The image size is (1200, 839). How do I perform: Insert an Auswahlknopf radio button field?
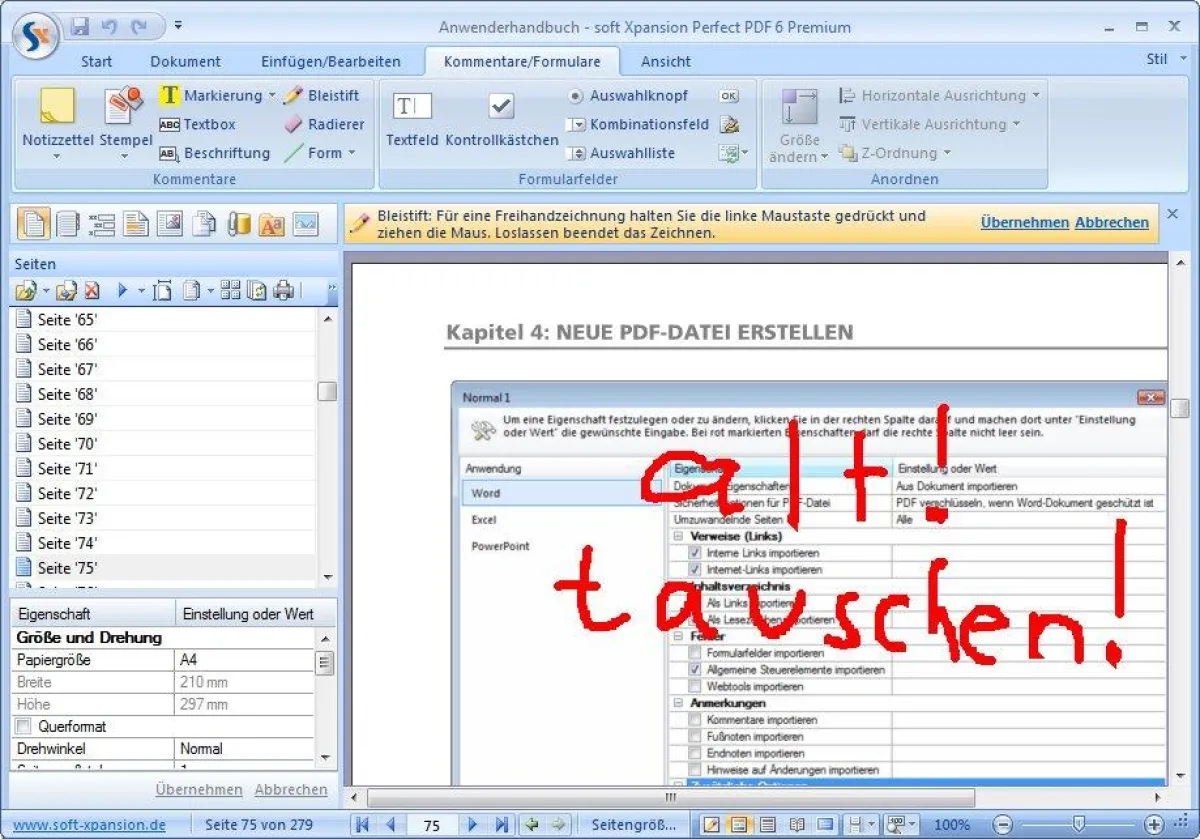[x=628, y=96]
